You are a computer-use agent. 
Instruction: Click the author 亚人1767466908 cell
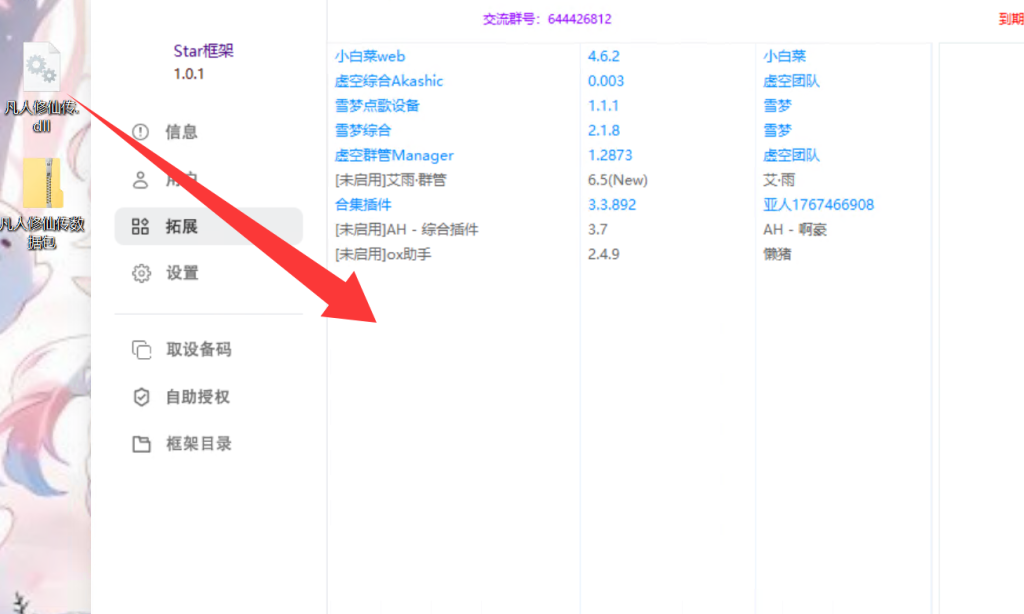818,204
